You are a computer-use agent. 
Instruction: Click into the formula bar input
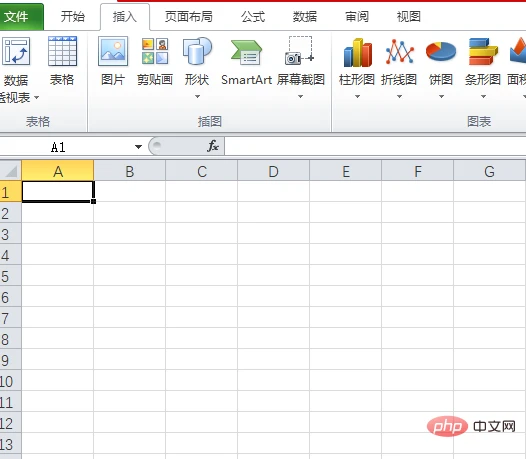click(x=375, y=146)
